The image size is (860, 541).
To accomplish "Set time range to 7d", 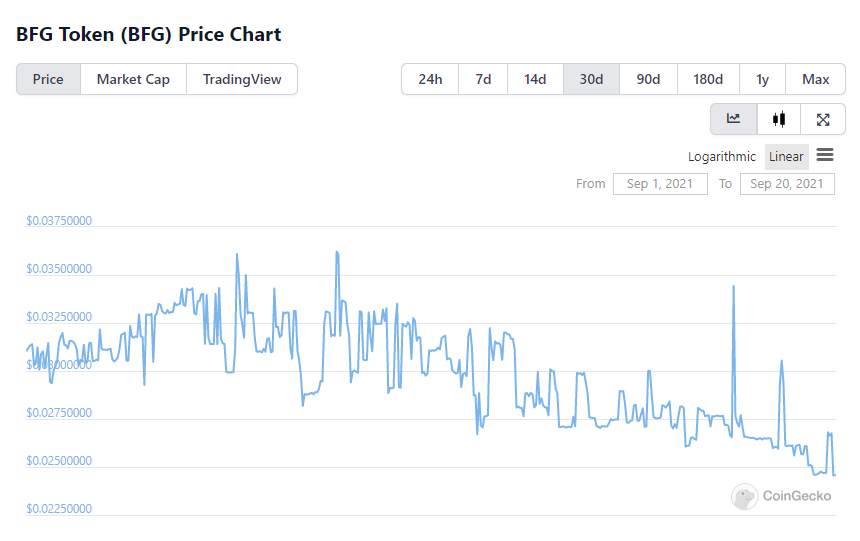I will point(483,79).
